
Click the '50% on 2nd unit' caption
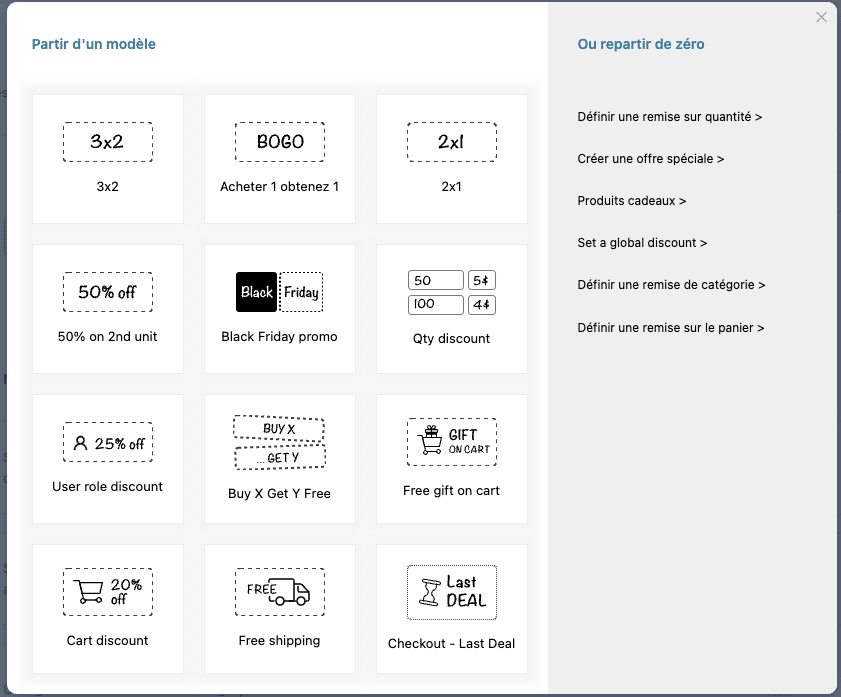coord(107,337)
